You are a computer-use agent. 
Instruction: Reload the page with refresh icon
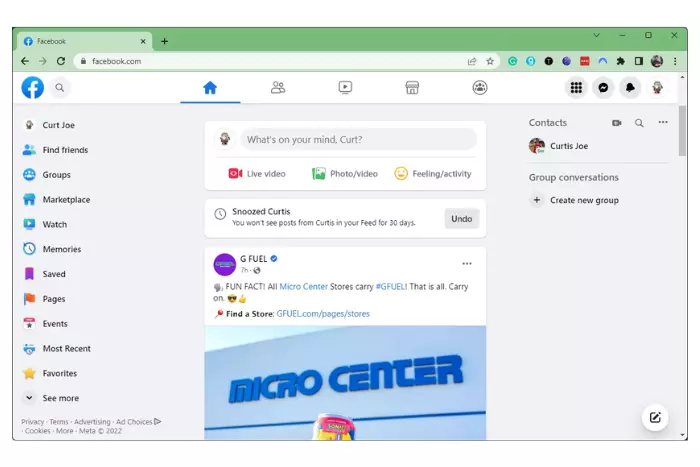point(61,61)
